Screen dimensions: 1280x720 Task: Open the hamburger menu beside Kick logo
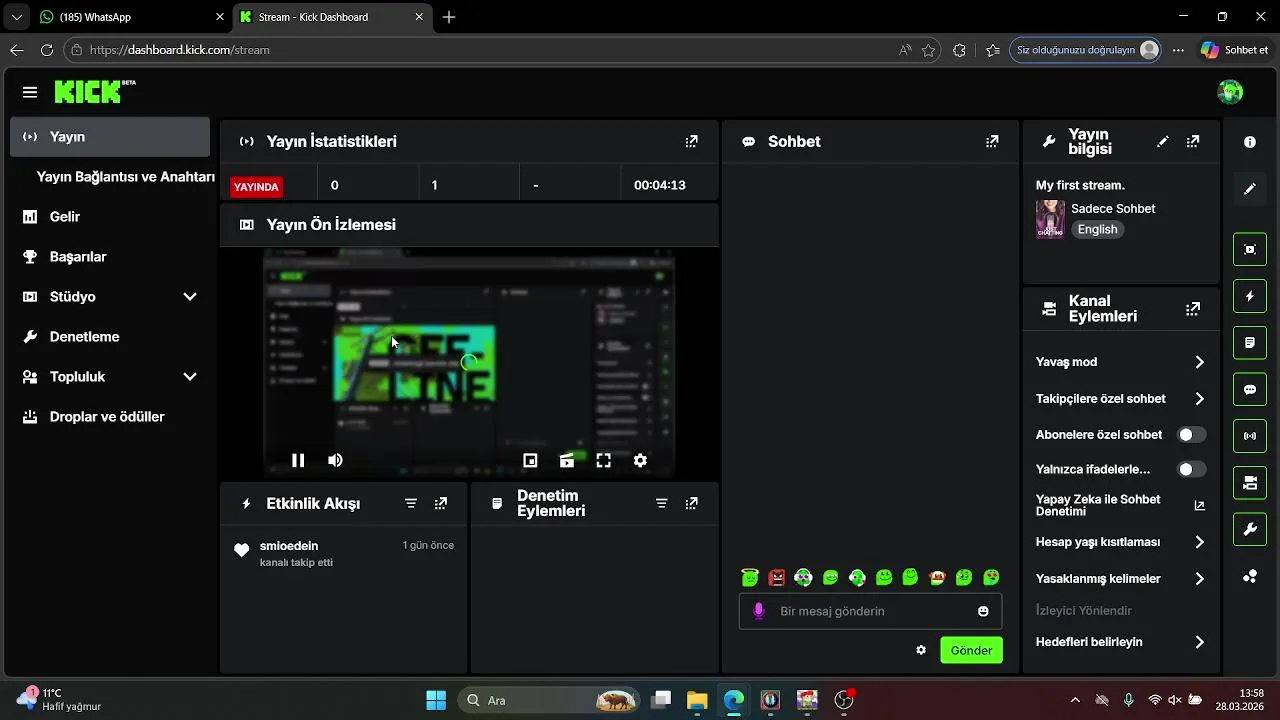point(30,92)
